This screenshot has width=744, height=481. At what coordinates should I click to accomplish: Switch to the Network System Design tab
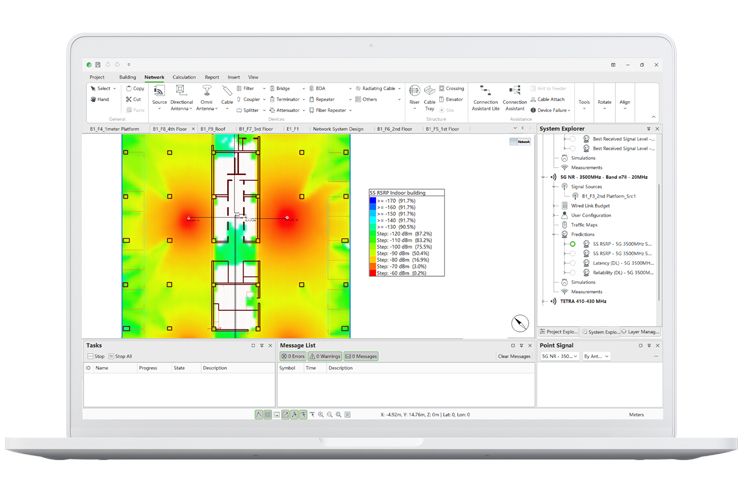(x=338, y=129)
